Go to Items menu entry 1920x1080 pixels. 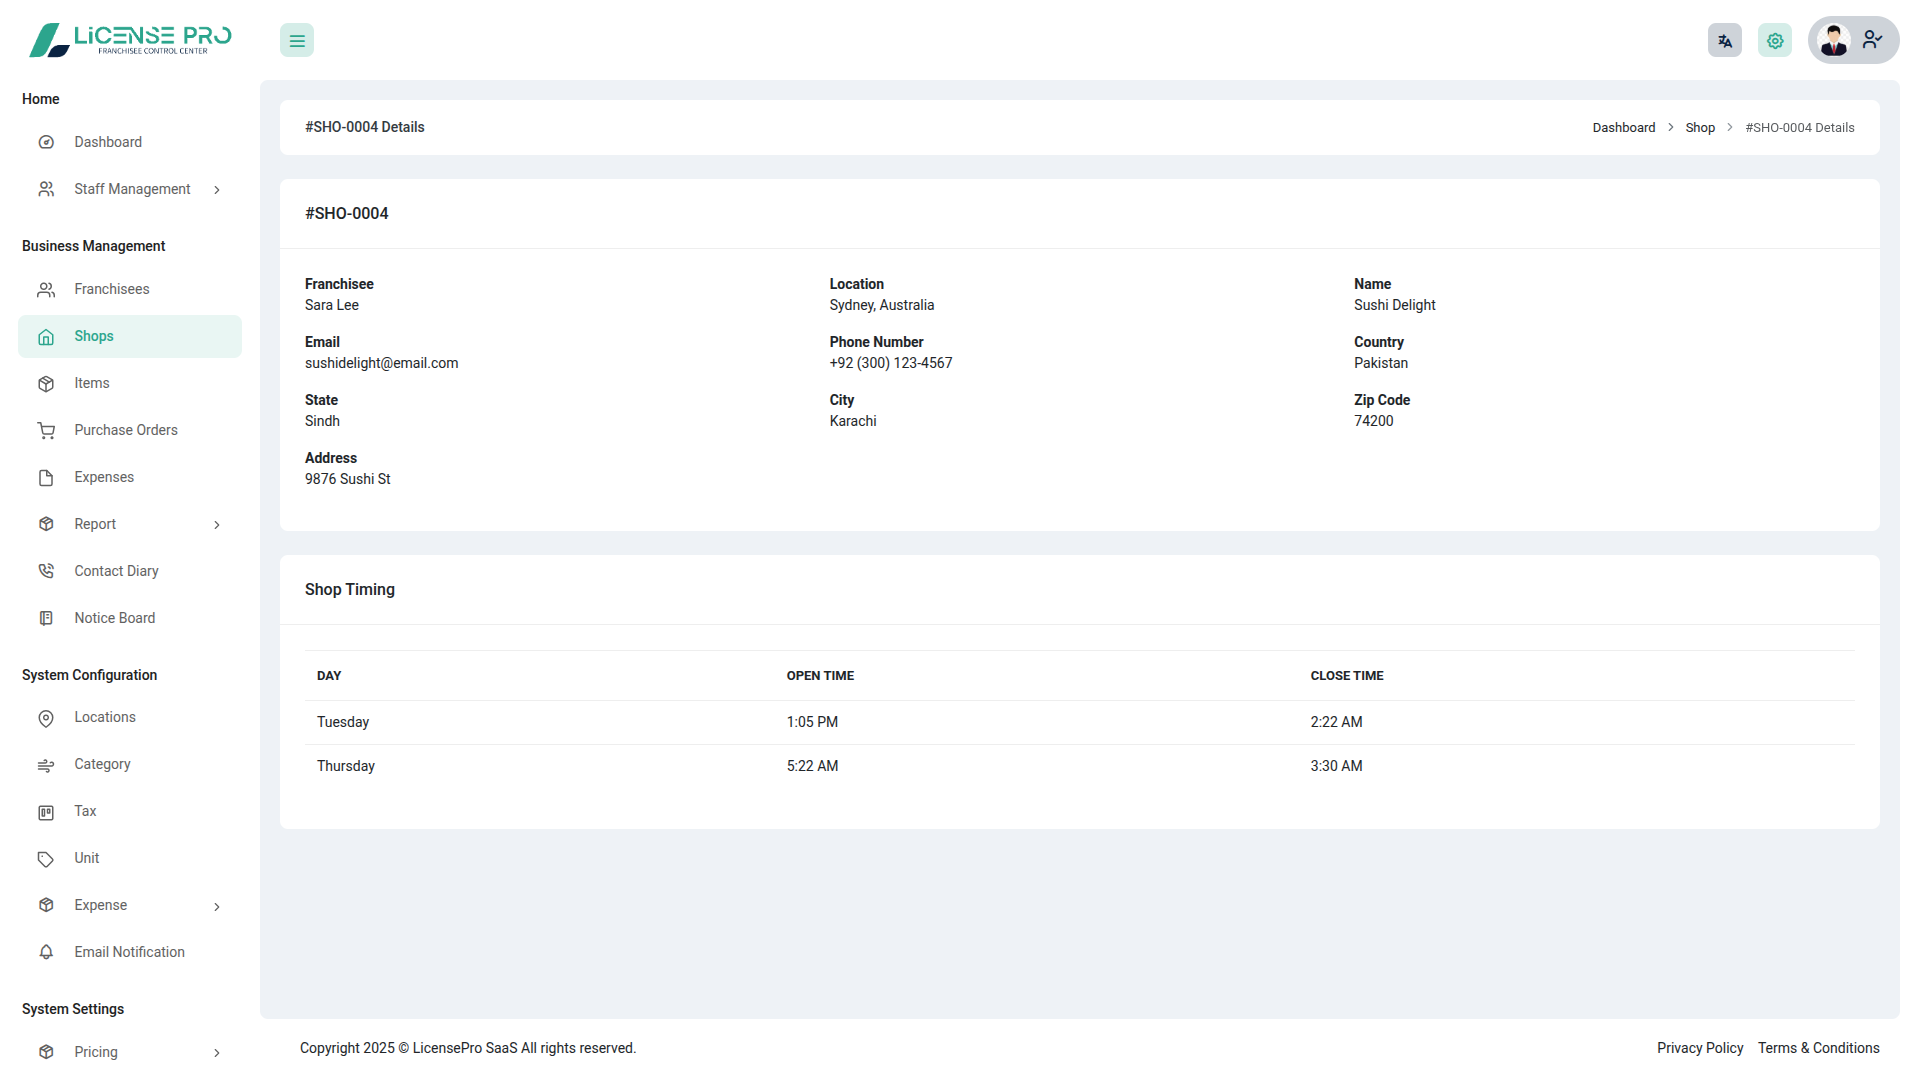point(91,383)
